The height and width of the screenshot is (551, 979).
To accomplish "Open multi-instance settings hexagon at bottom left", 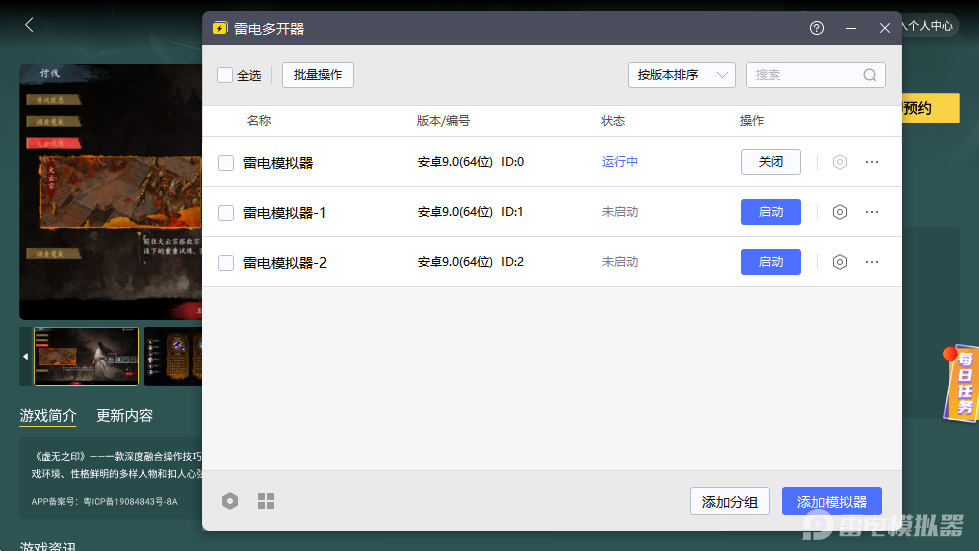I will 230,501.
